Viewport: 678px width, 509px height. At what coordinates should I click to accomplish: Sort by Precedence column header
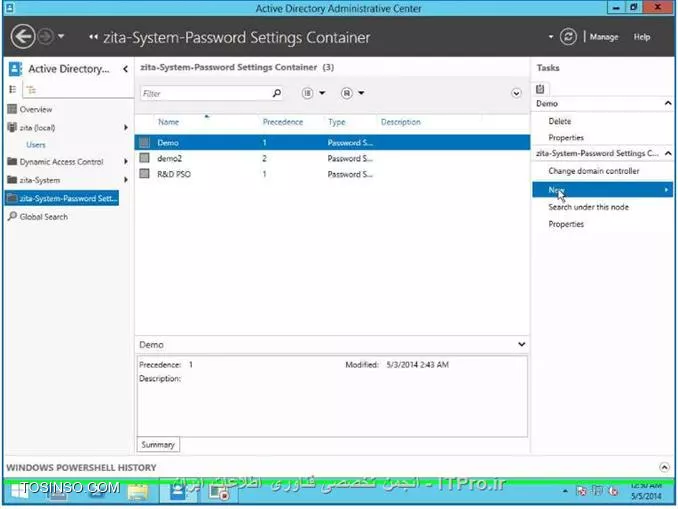[283, 122]
